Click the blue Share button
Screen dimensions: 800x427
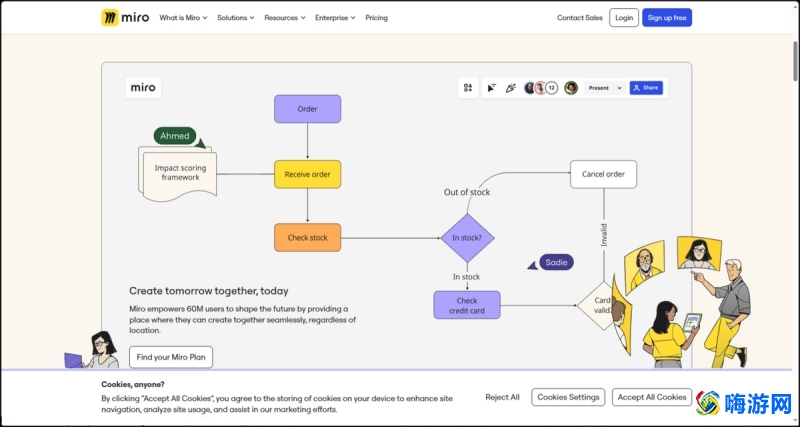point(646,88)
